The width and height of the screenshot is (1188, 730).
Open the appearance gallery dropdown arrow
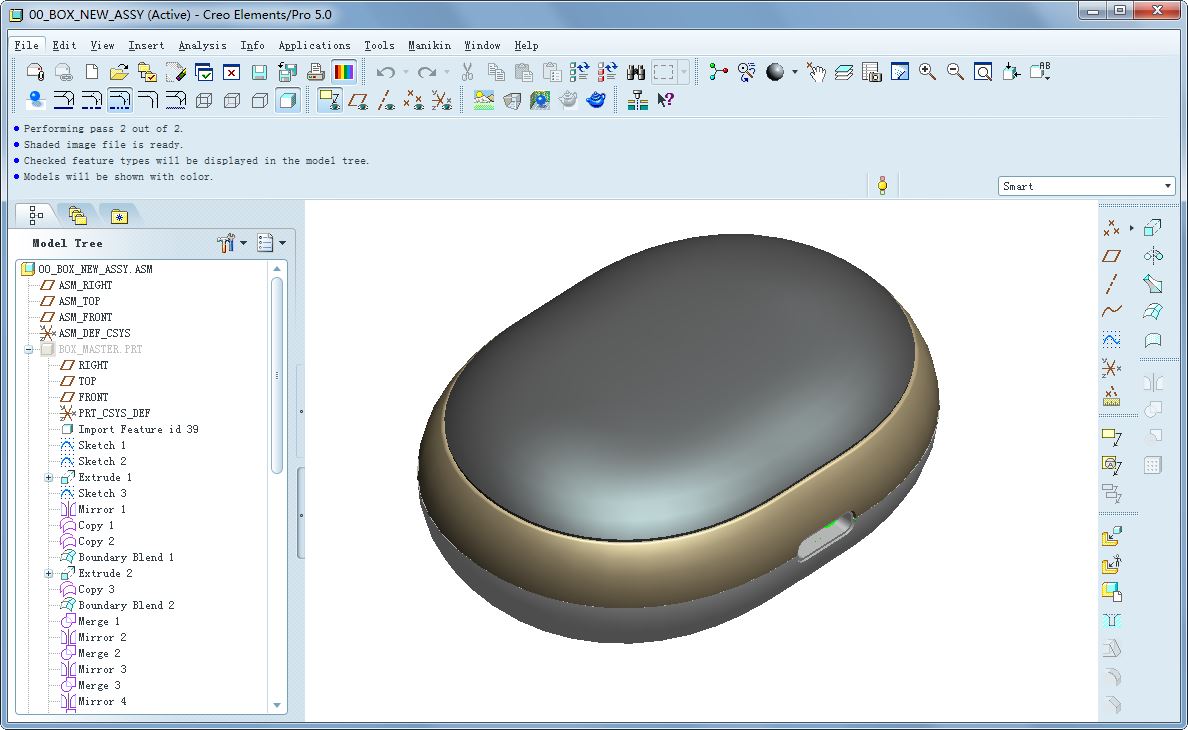coord(795,72)
